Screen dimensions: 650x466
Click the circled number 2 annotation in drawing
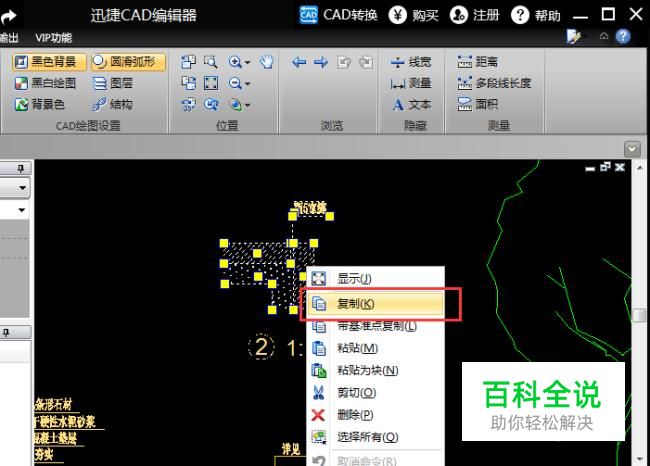(x=261, y=347)
